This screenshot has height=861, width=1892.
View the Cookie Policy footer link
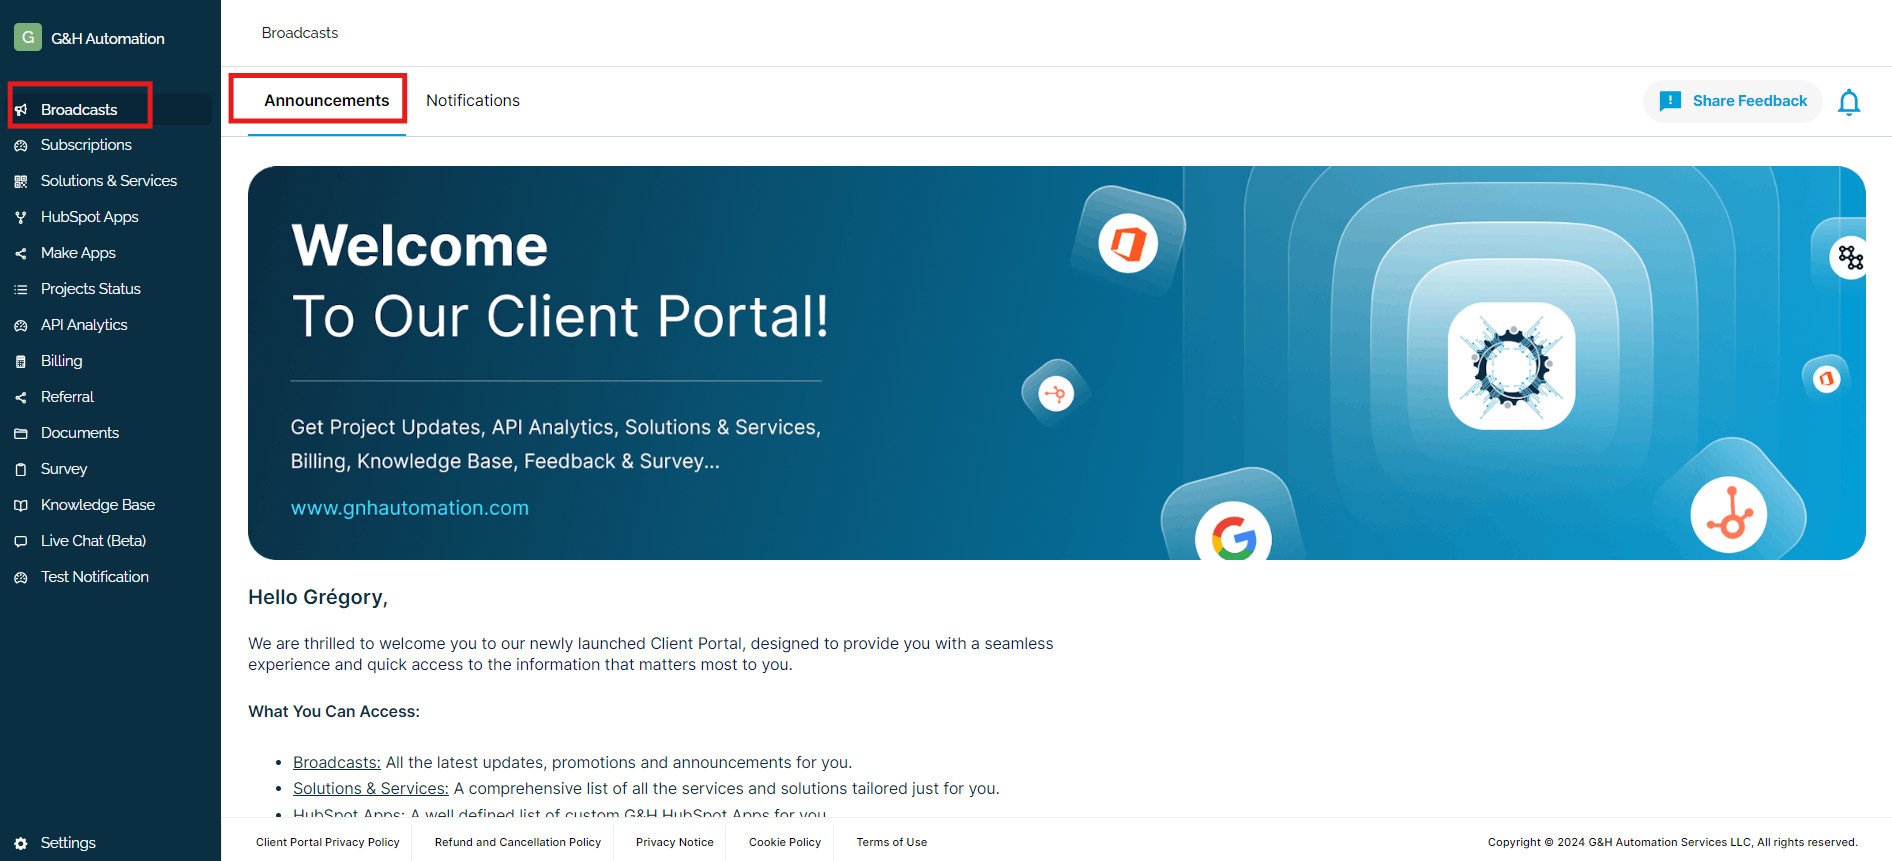coord(784,842)
